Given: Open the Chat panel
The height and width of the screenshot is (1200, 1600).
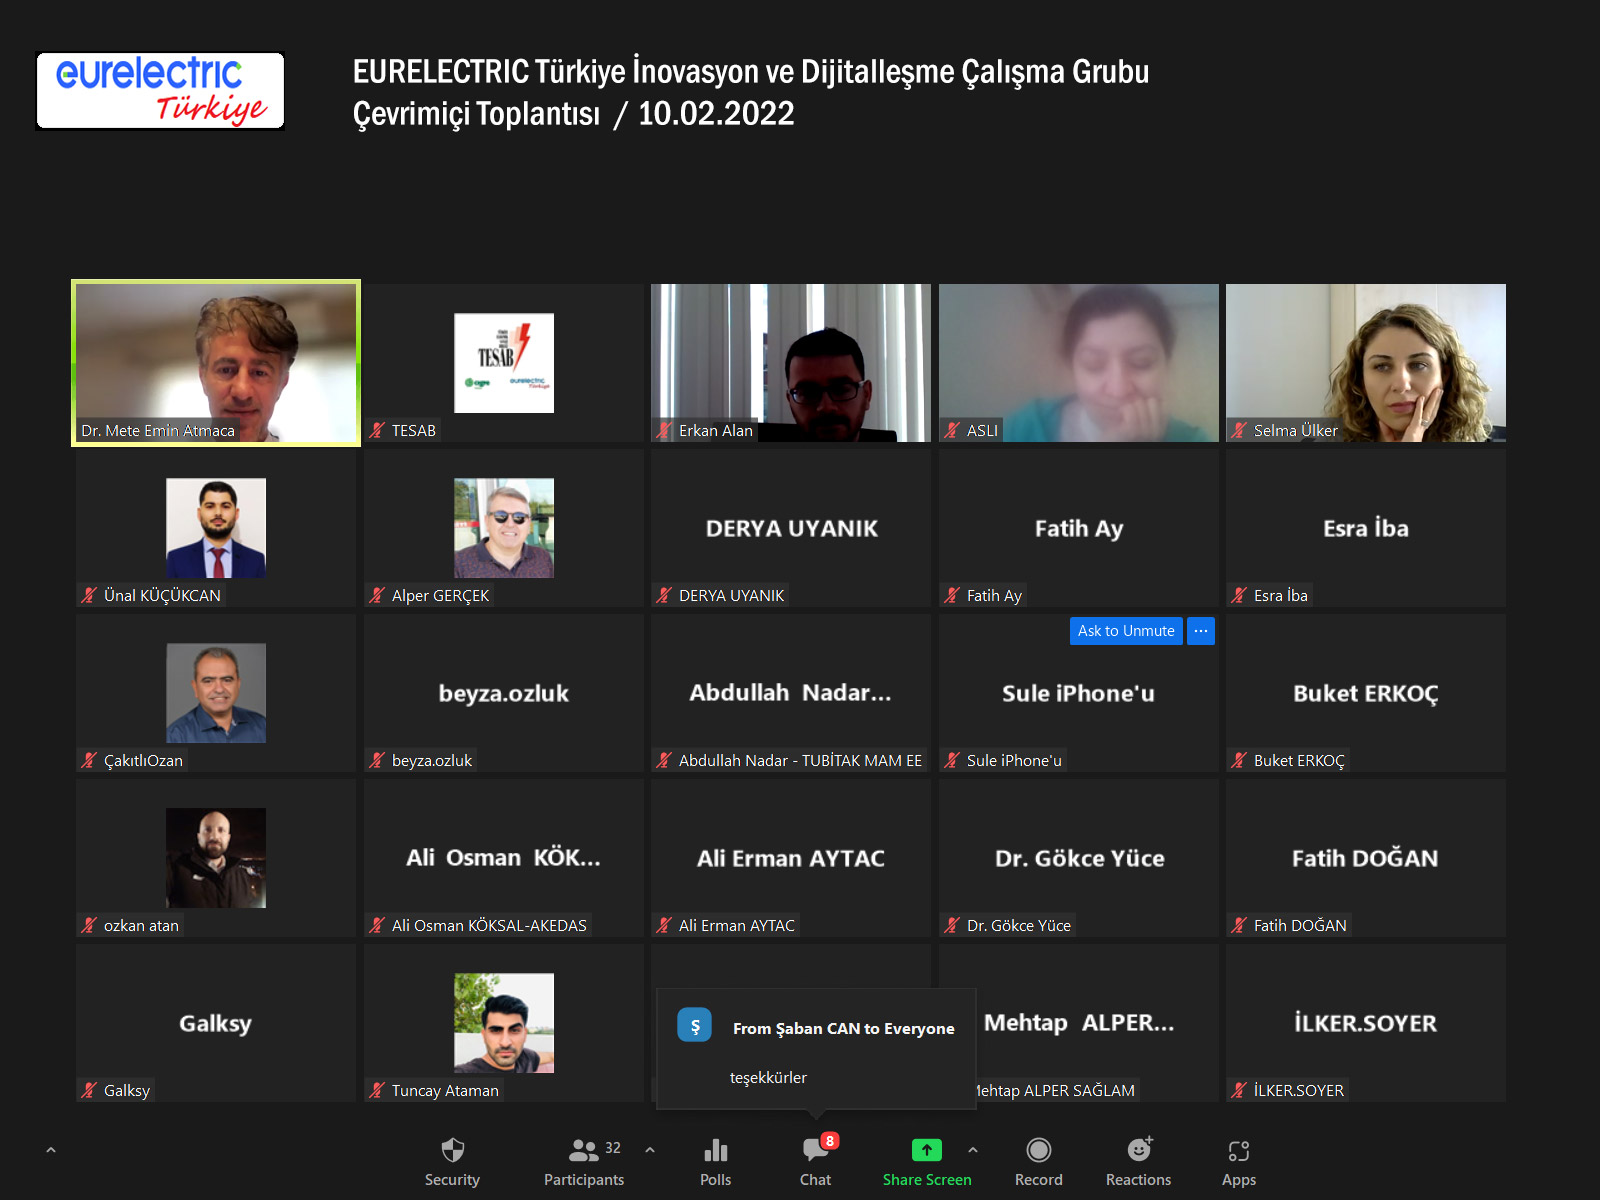Looking at the screenshot, I should pyautogui.click(x=815, y=1151).
